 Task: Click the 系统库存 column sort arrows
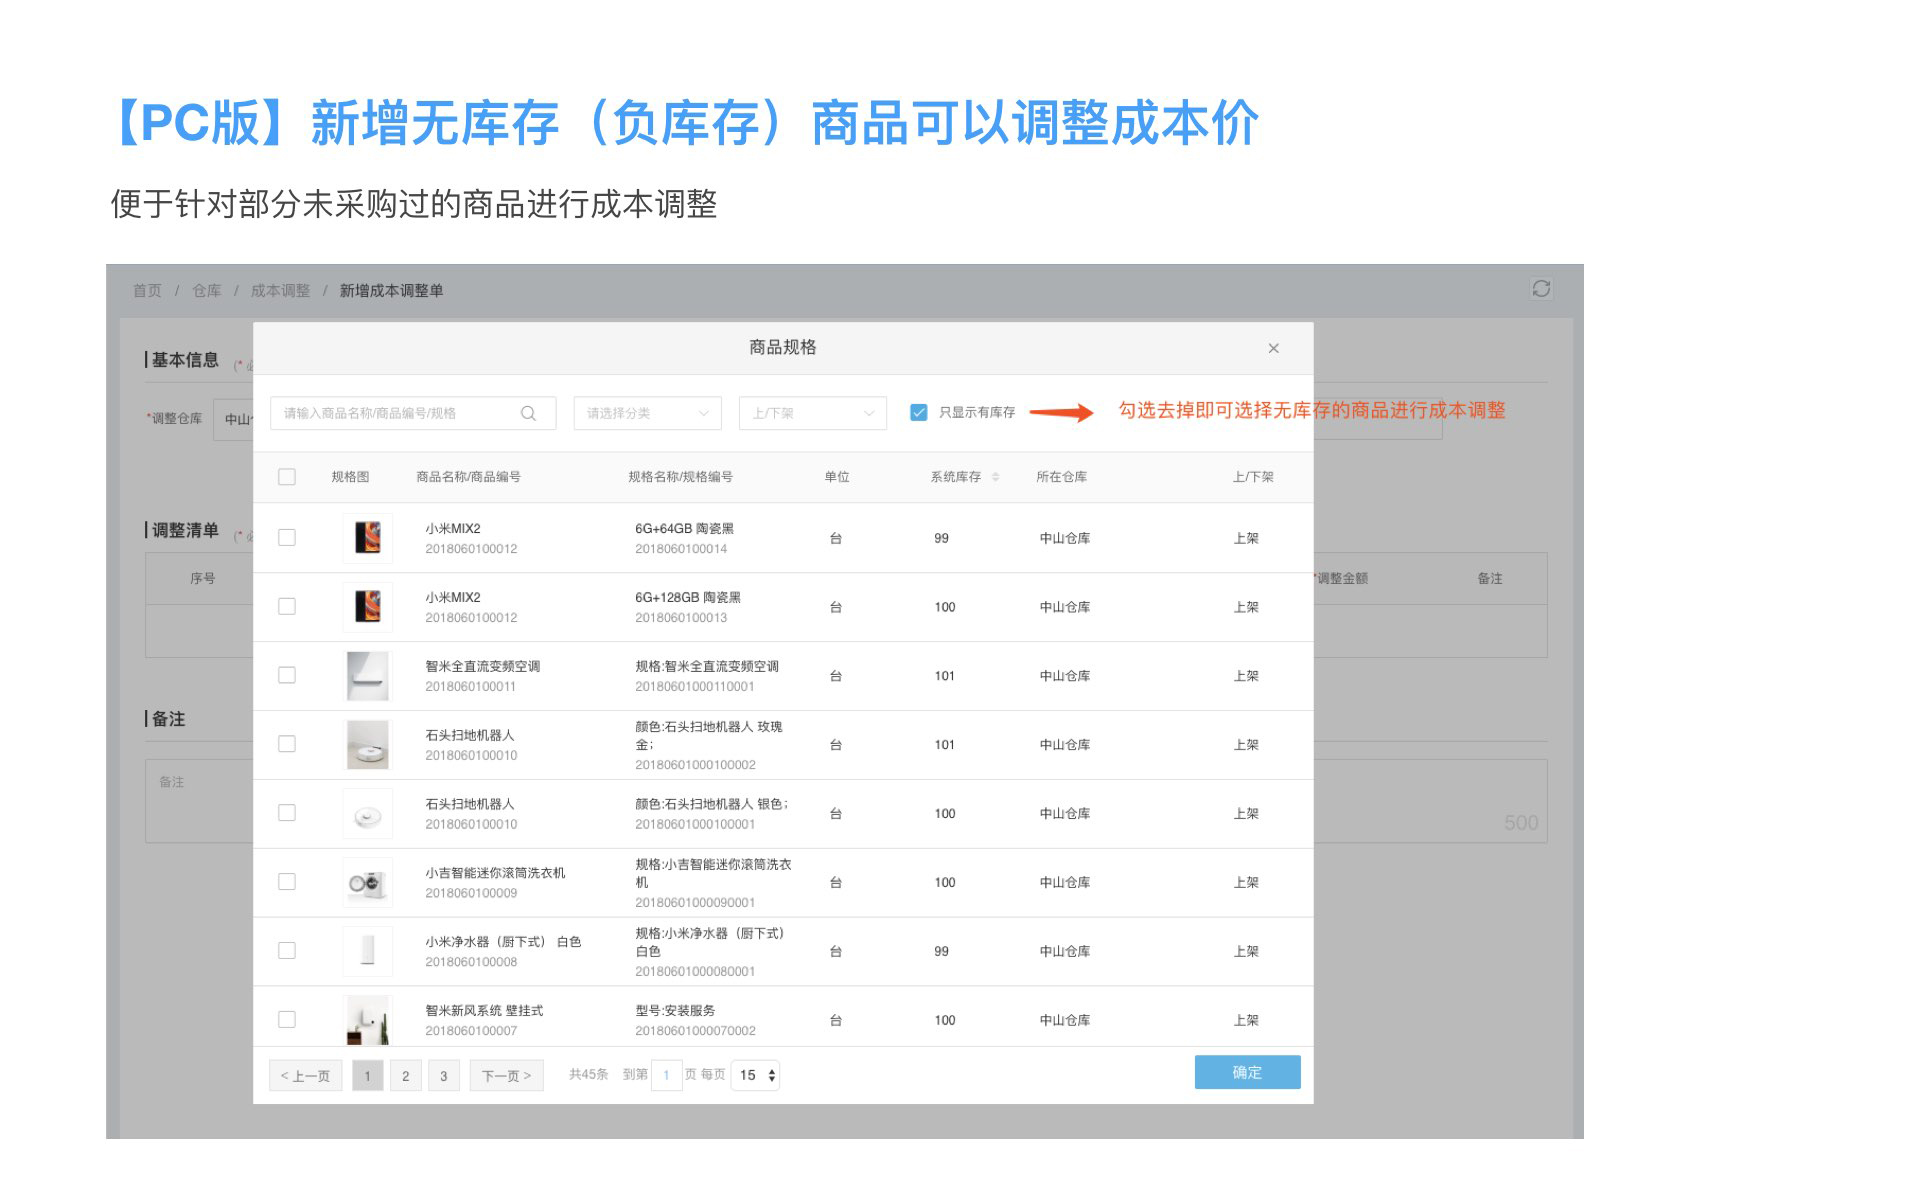(x=995, y=477)
